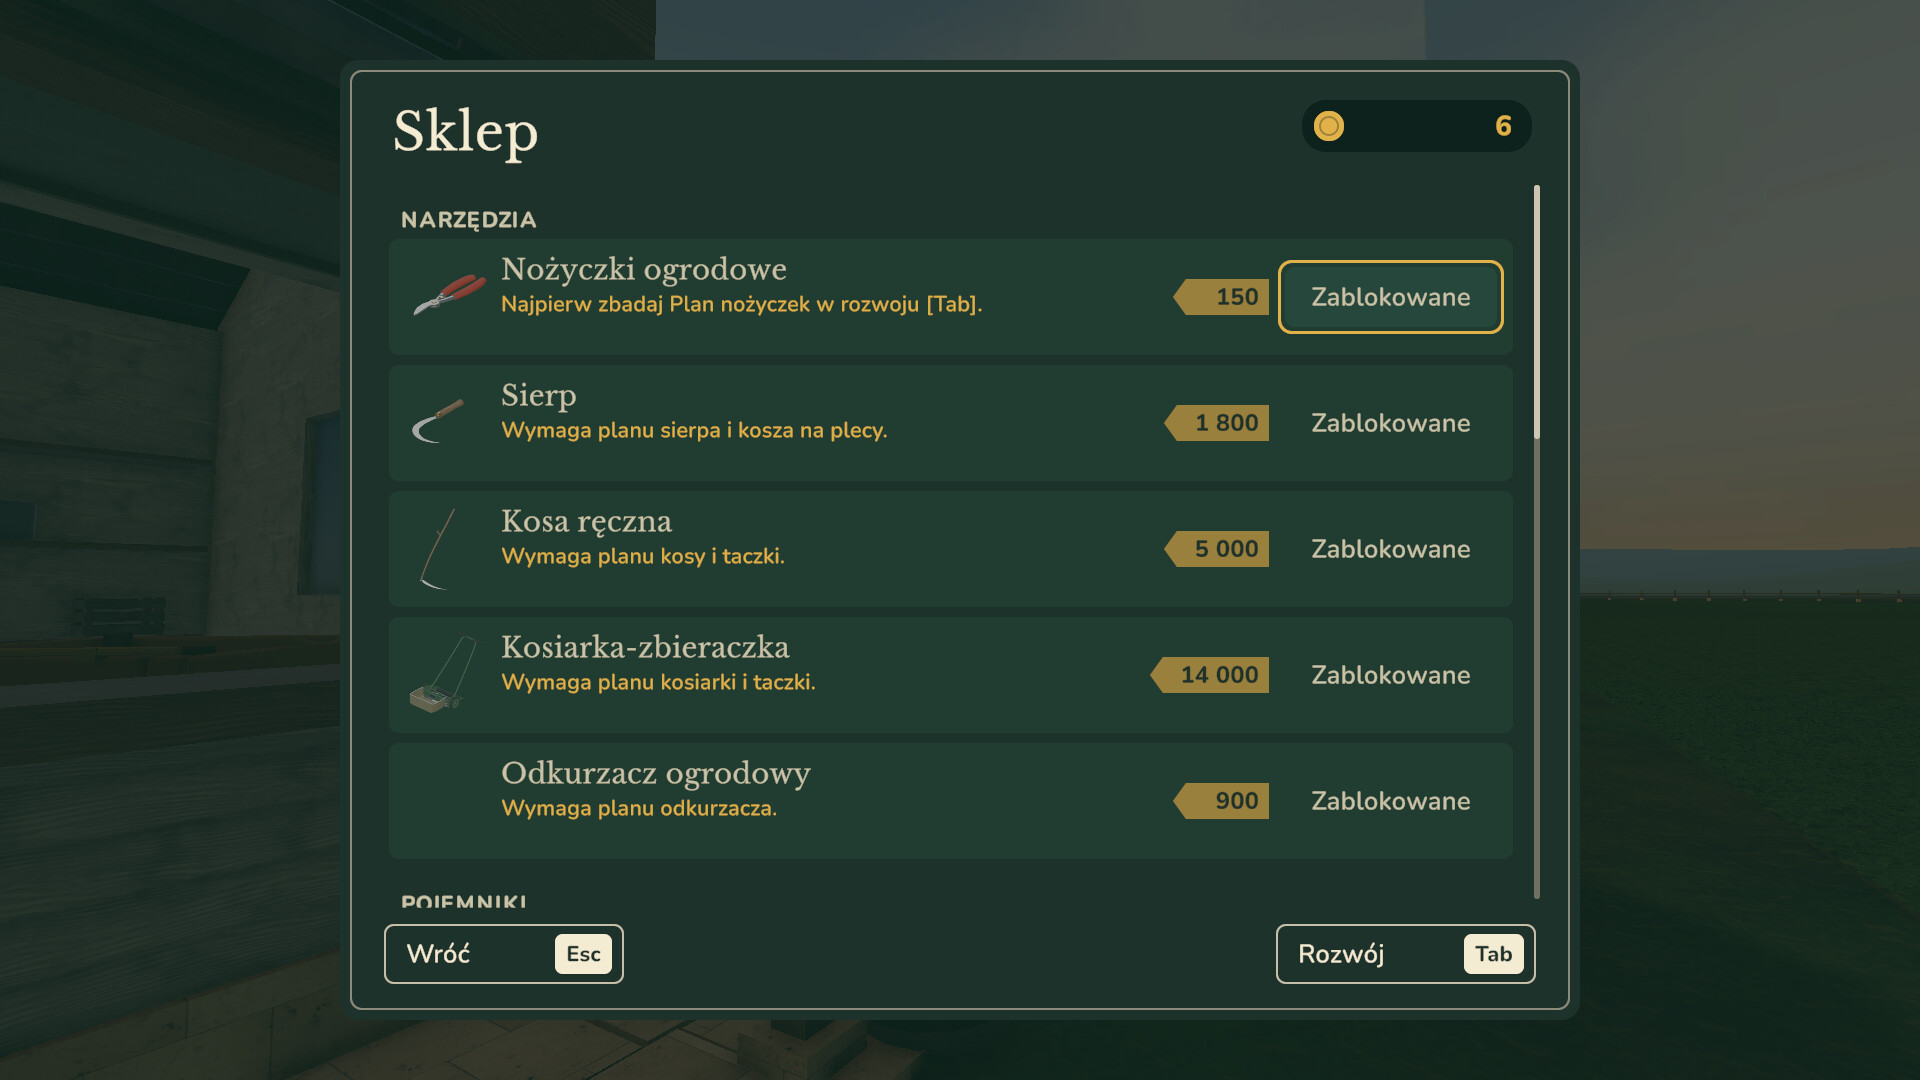
Task: Click the Tab key hint badge
Action: point(1494,954)
